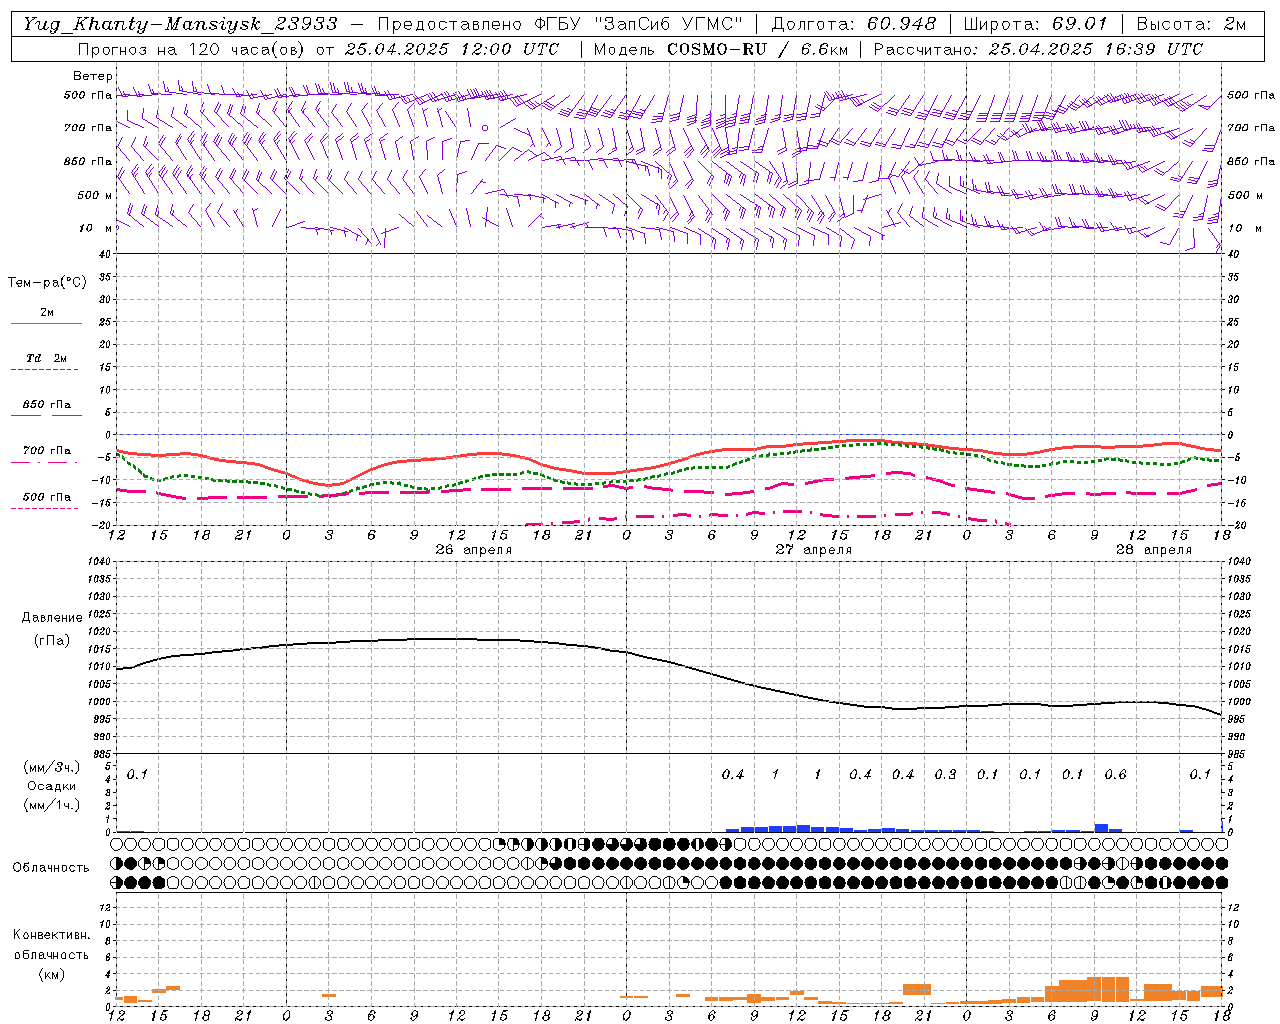Select the Тем-ра(°C) temperature panel label

pos(47,283)
